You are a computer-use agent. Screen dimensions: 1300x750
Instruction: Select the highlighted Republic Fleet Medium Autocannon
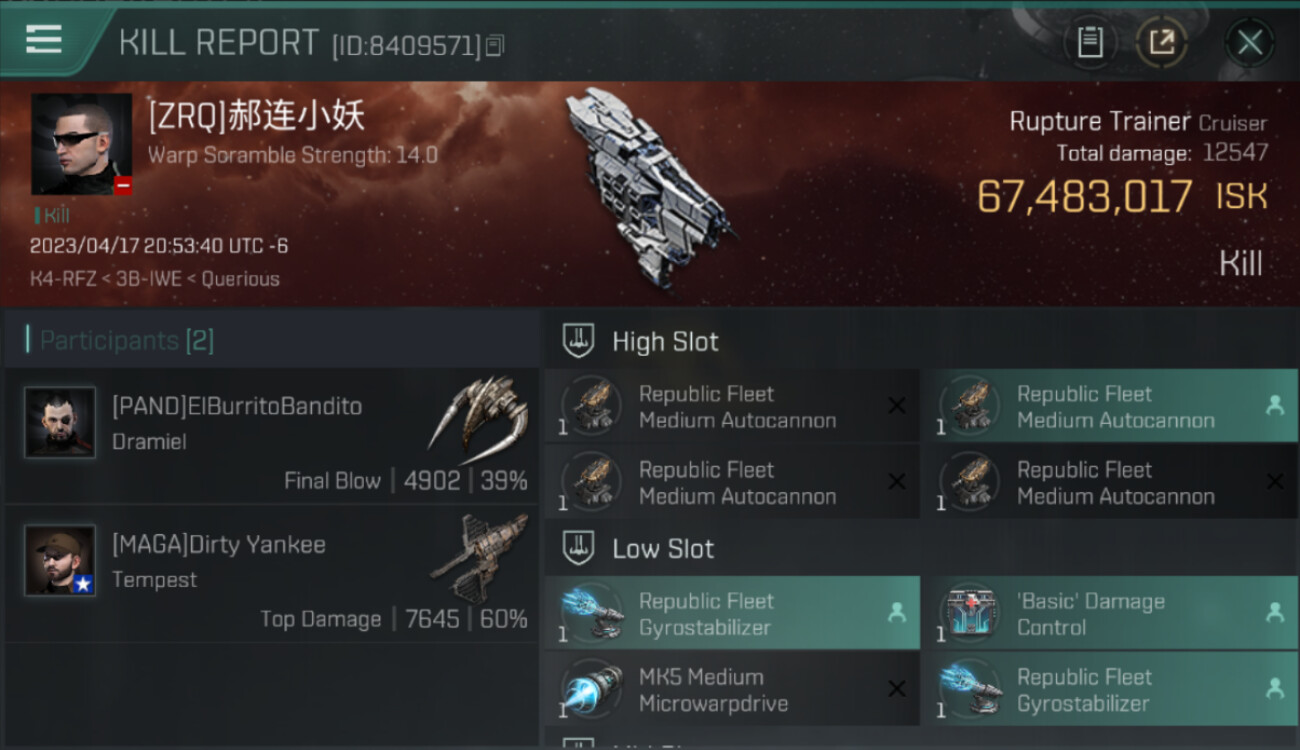(1110, 407)
